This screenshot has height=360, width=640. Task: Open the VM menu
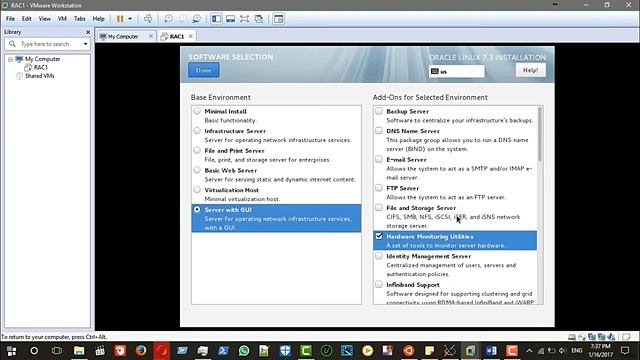[62, 19]
